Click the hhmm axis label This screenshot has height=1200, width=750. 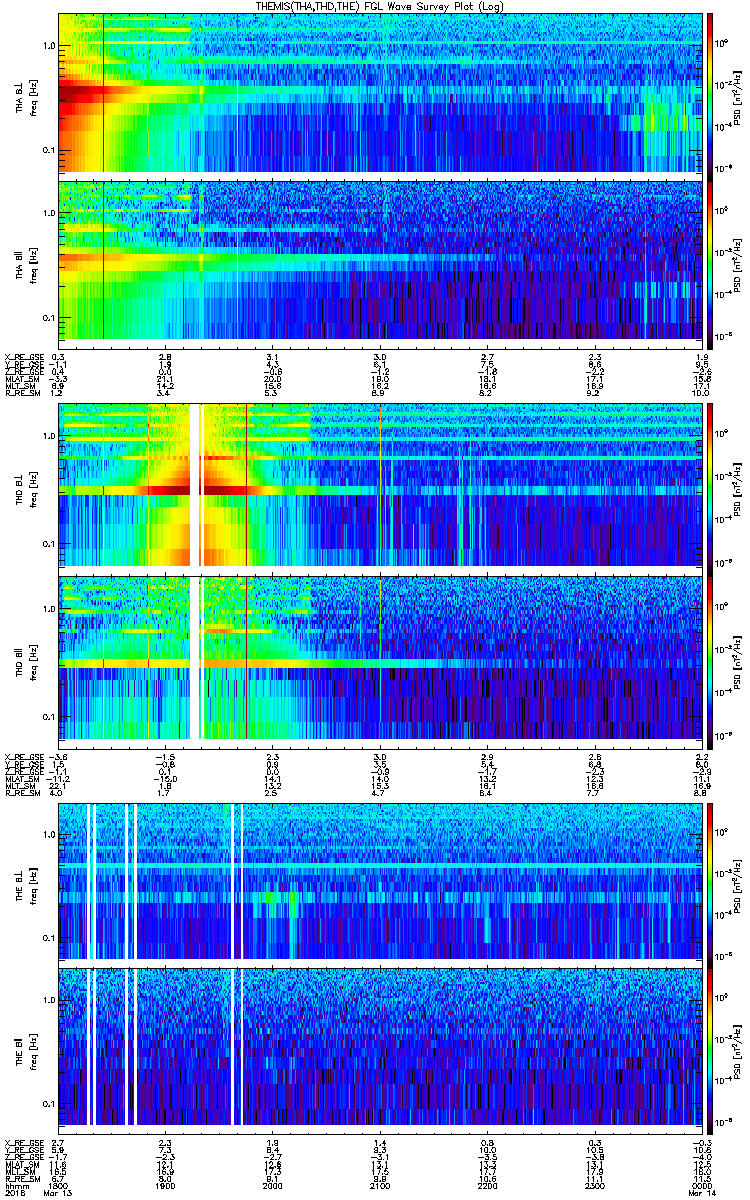[x=15, y=1184]
